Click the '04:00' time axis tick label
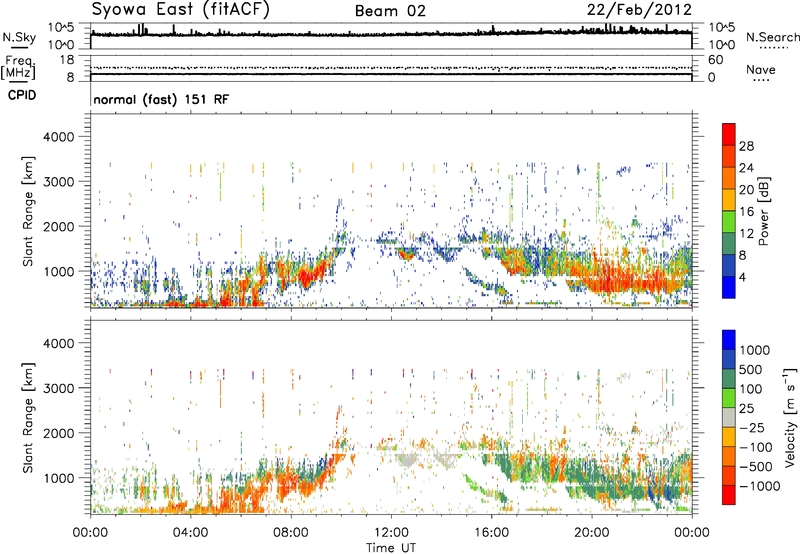The width and height of the screenshot is (800, 554). point(191,533)
